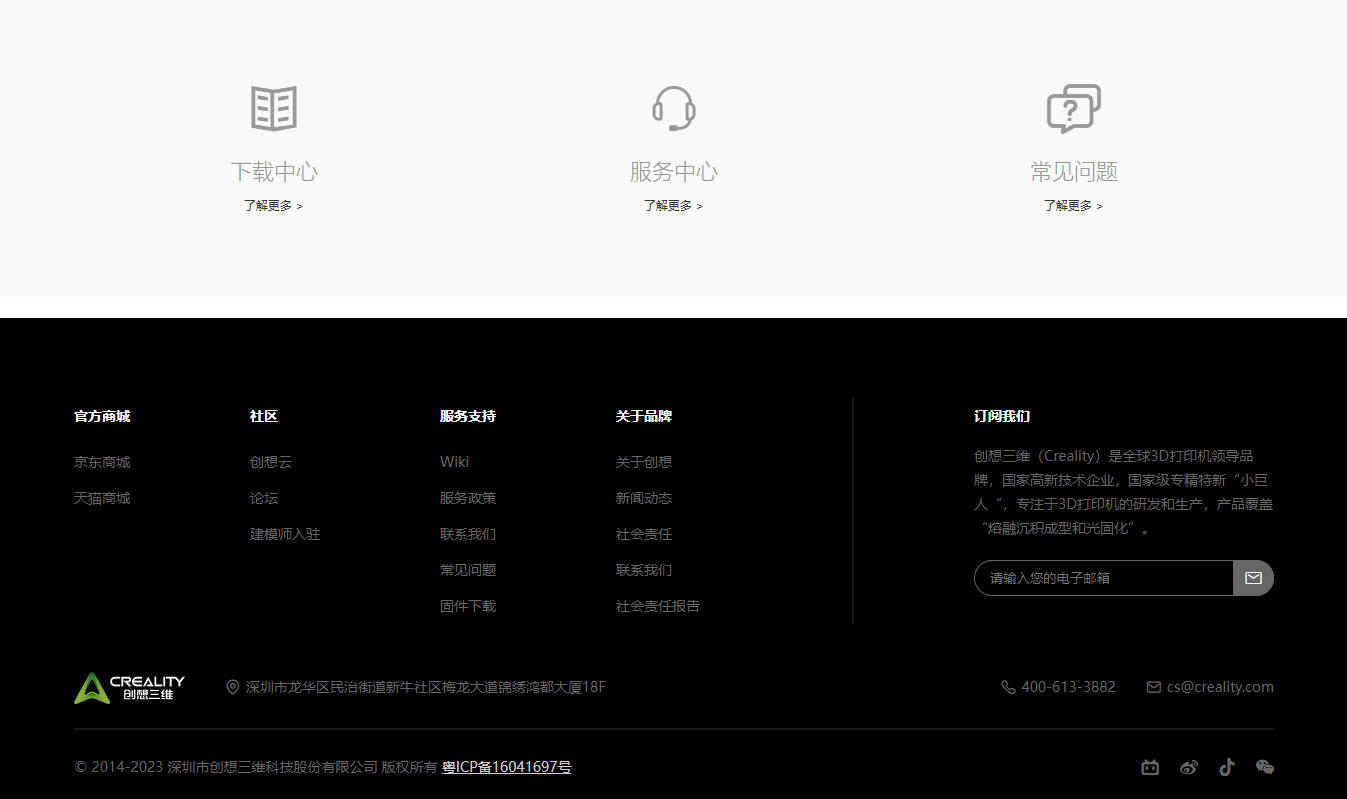Open the Douyin (TikTok) icon
The width and height of the screenshot is (1347, 799).
pyautogui.click(x=1226, y=767)
